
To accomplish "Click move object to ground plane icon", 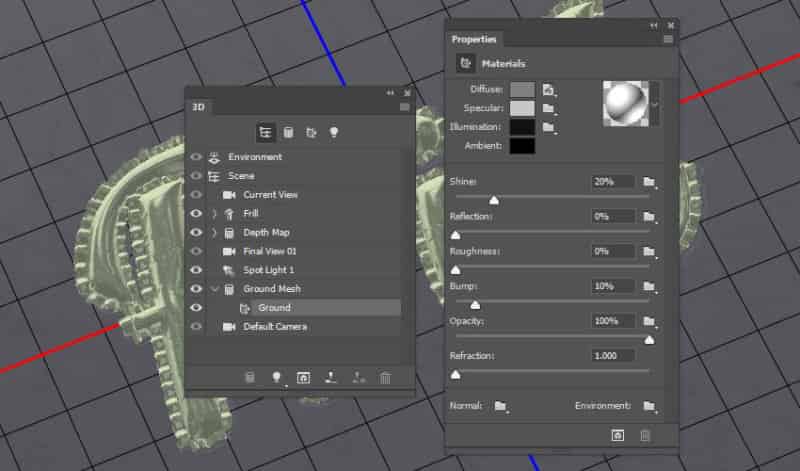I will coord(331,378).
